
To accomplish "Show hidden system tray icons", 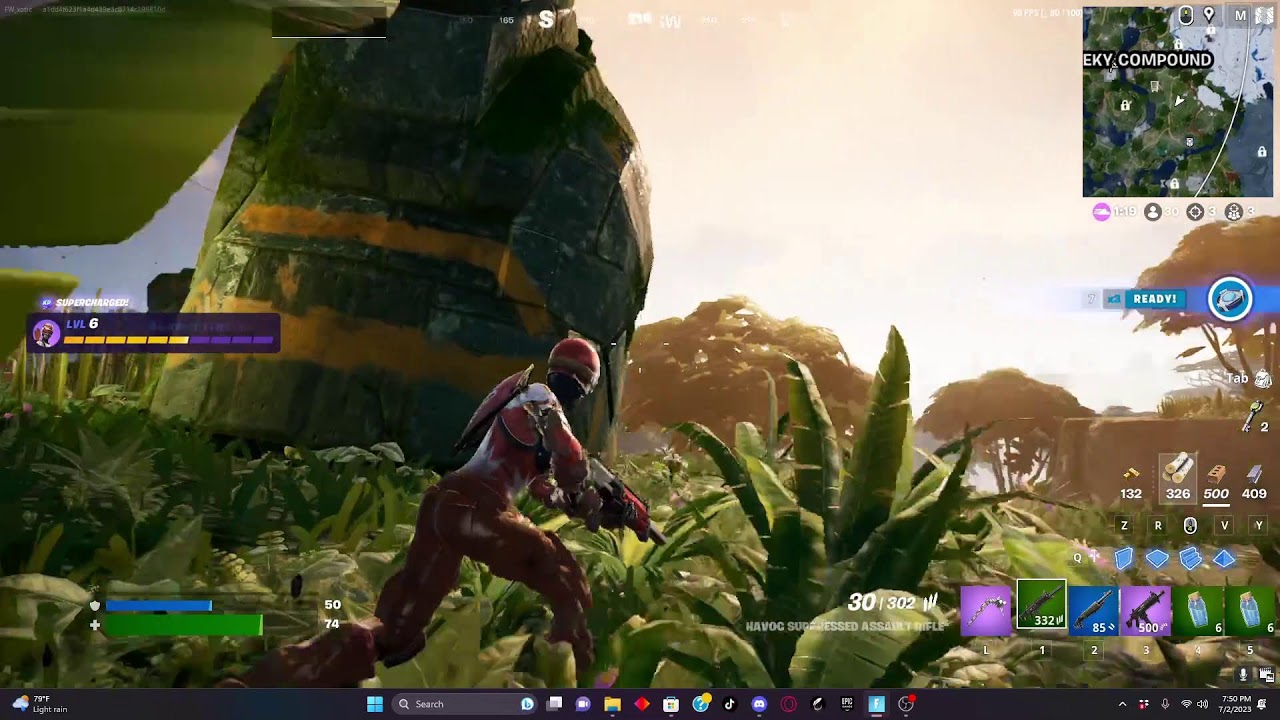I will (x=1122, y=704).
